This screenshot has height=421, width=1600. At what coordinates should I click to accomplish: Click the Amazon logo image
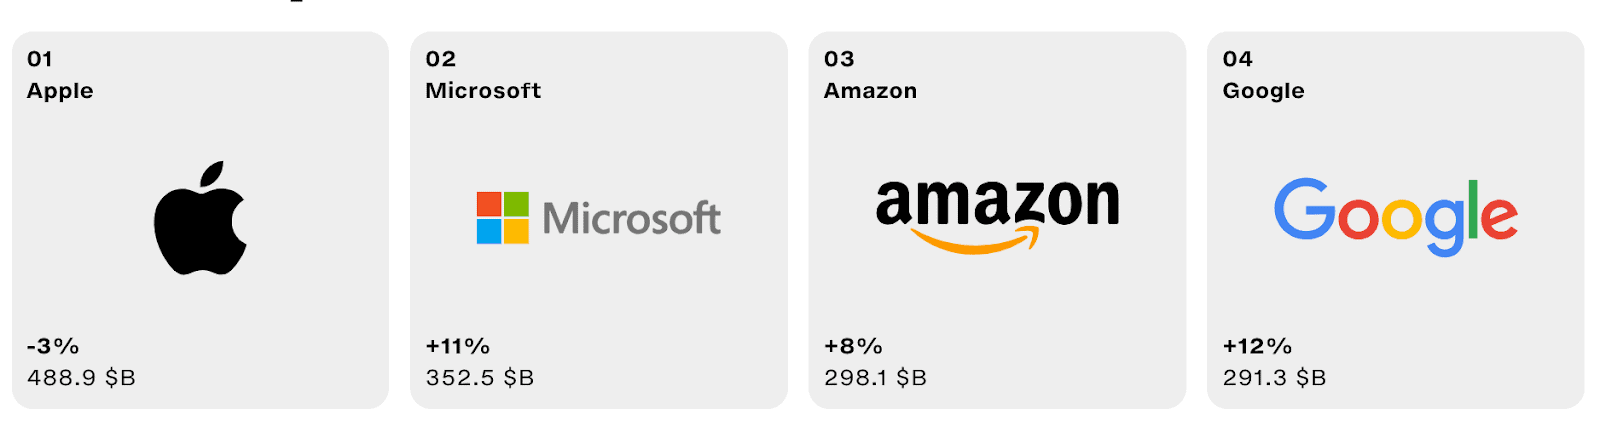point(997,214)
